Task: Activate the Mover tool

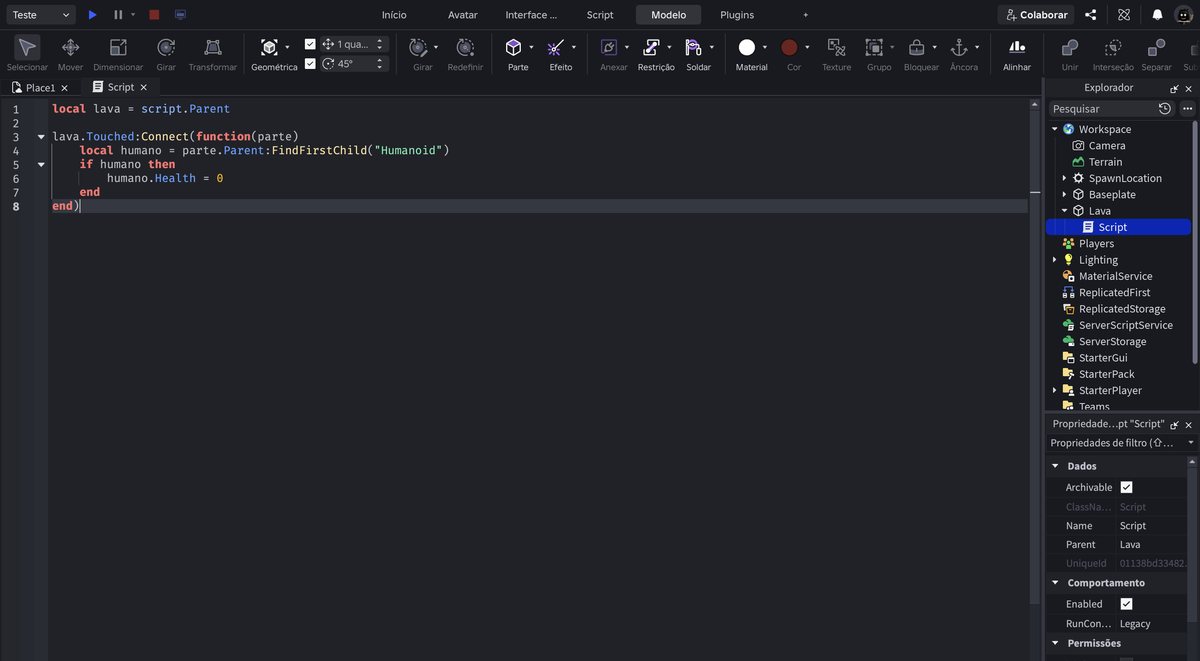Action: pos(70,47)
